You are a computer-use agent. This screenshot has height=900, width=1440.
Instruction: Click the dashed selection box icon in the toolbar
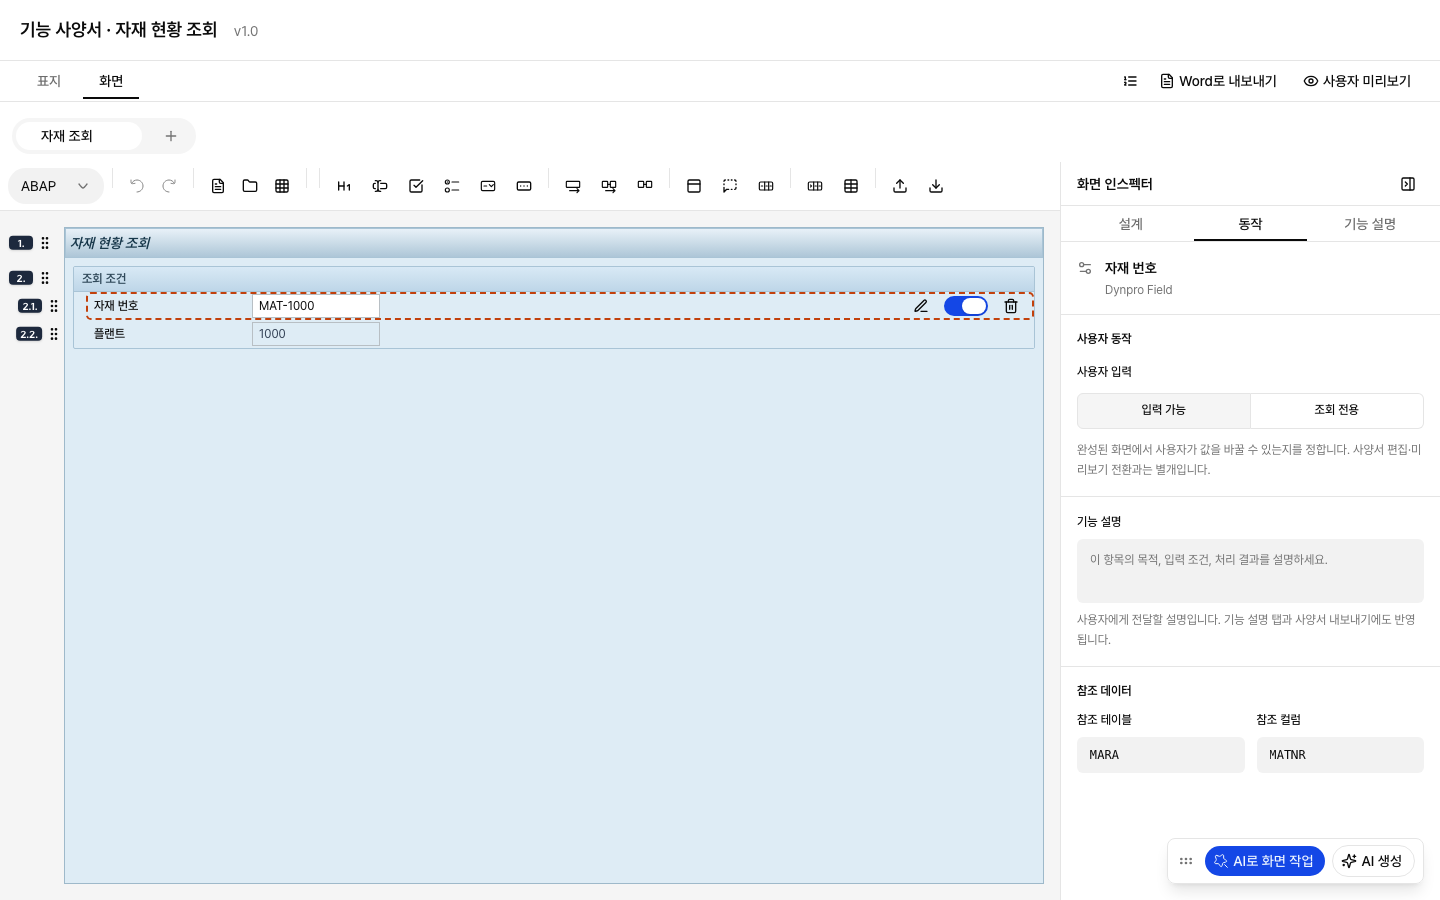pyautogui.click(x=730, y=186)
